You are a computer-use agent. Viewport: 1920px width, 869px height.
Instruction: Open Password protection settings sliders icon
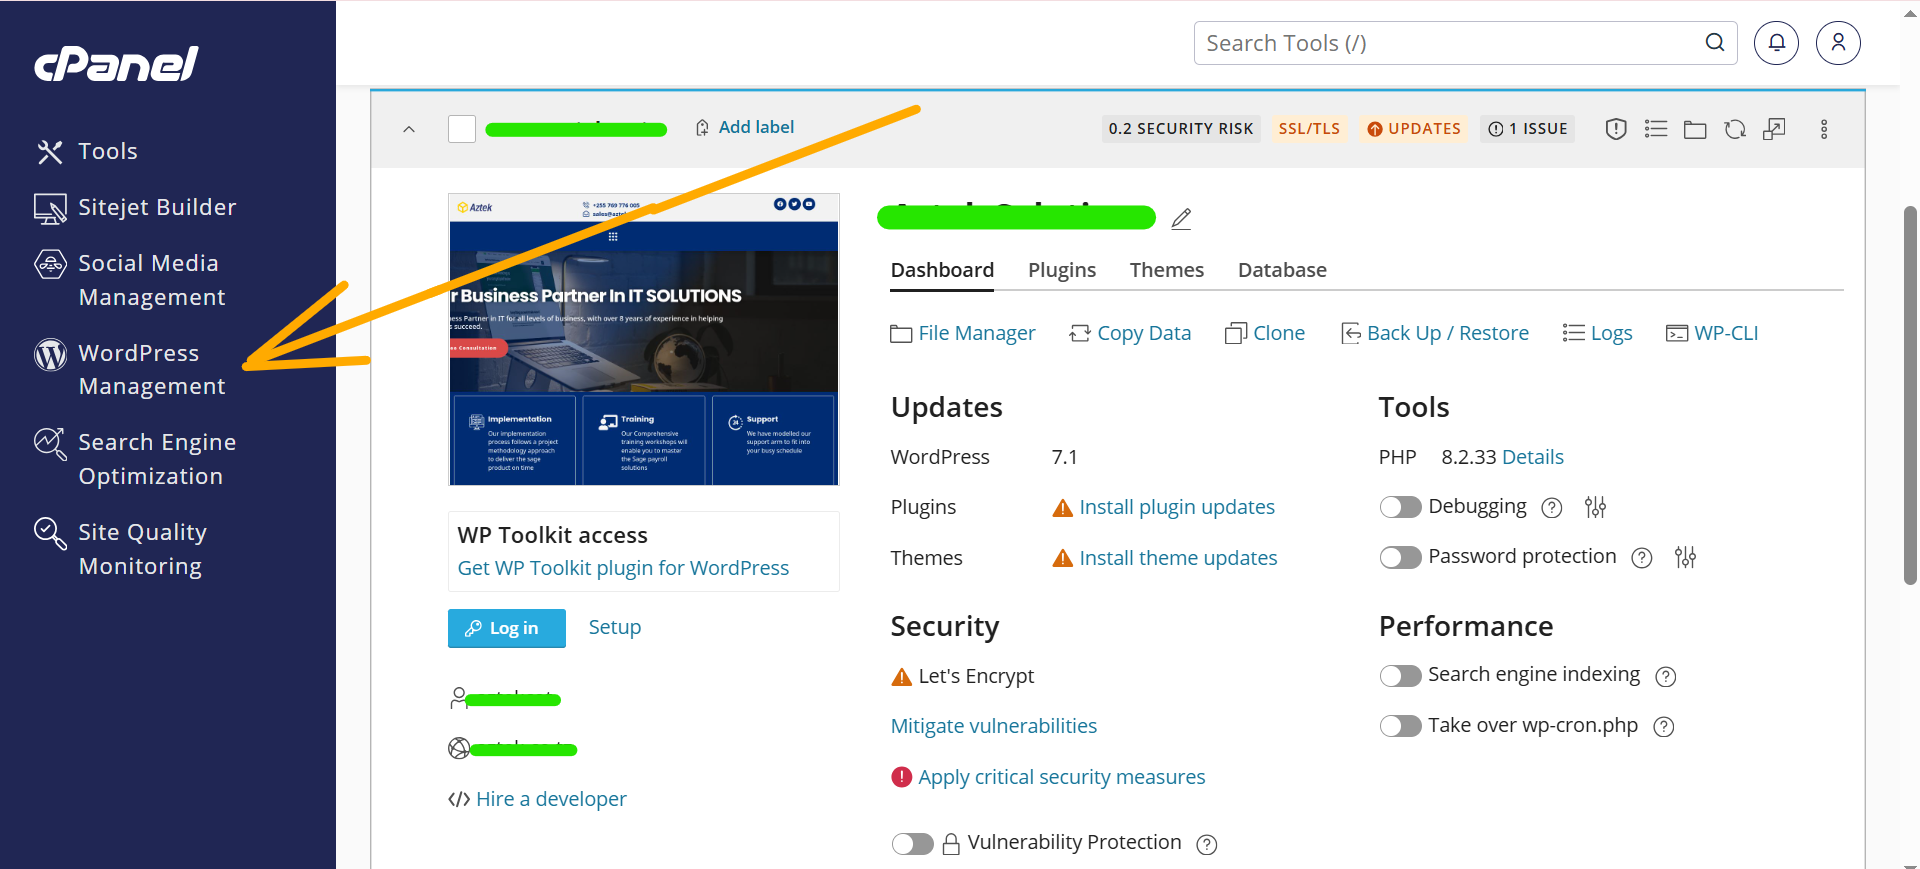point(1685,557)
